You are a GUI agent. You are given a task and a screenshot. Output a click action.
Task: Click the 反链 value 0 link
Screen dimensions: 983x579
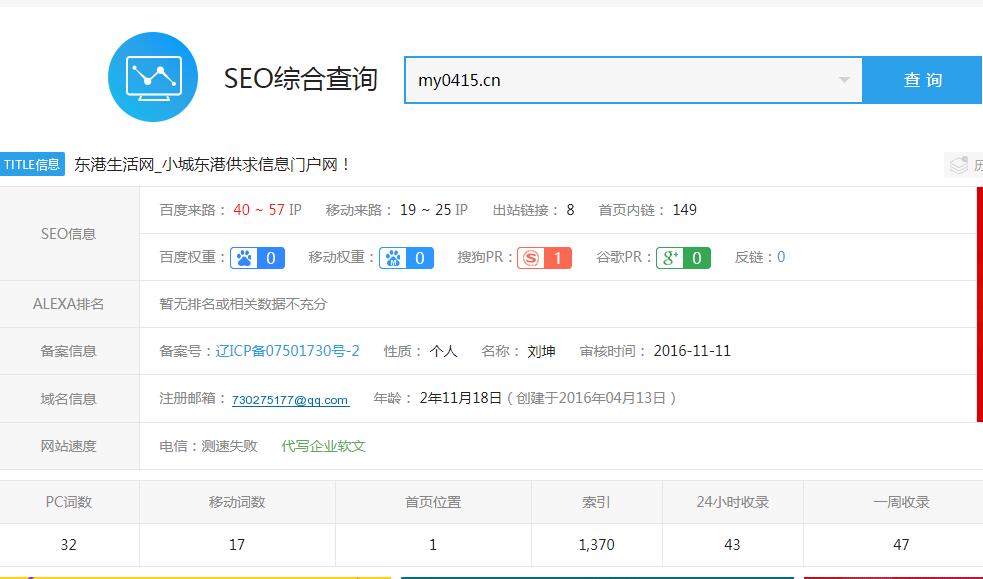point(781,257)
